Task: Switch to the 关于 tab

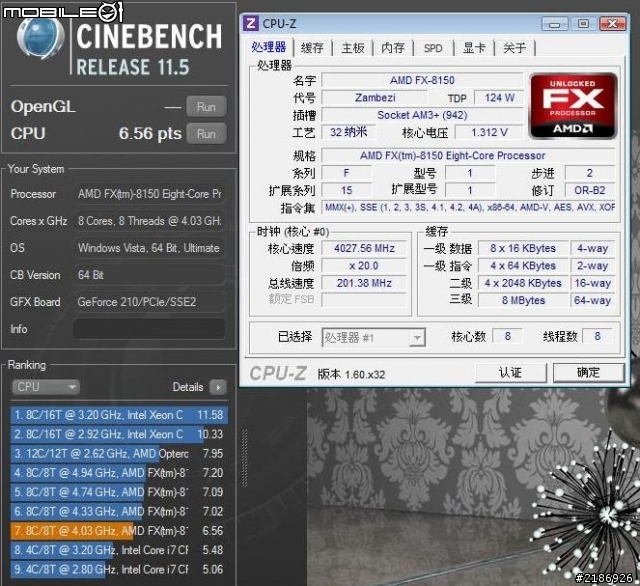Action: pyautogui.click(x=514, y=48)
